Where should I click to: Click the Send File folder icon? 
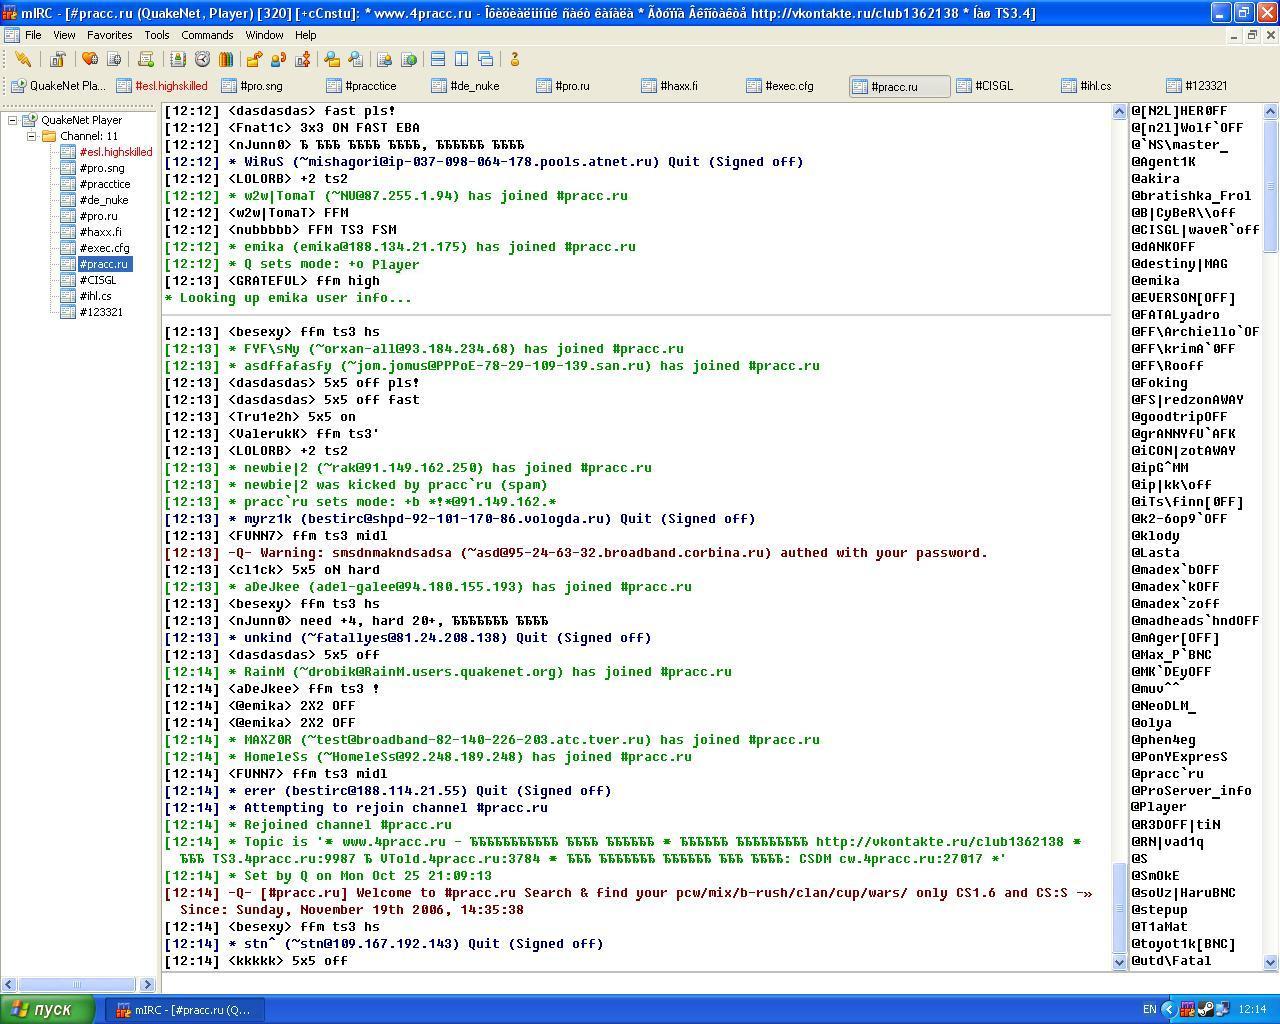point(254,60)
